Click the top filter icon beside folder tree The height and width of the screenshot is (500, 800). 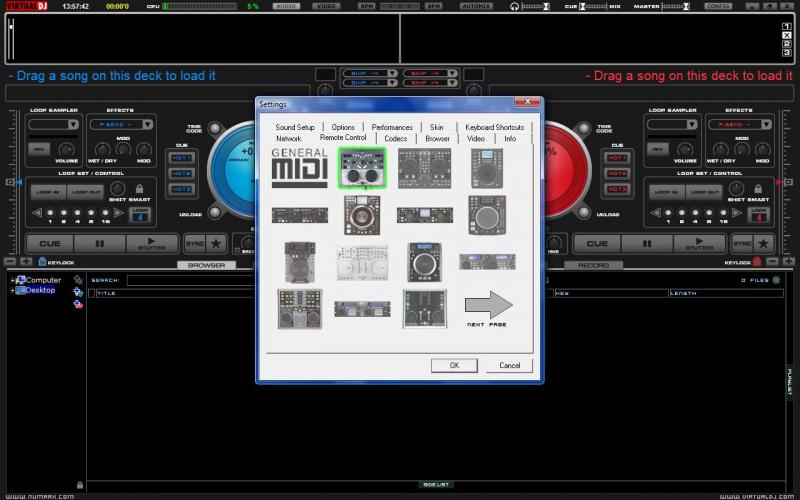click(x=78, y=280)
